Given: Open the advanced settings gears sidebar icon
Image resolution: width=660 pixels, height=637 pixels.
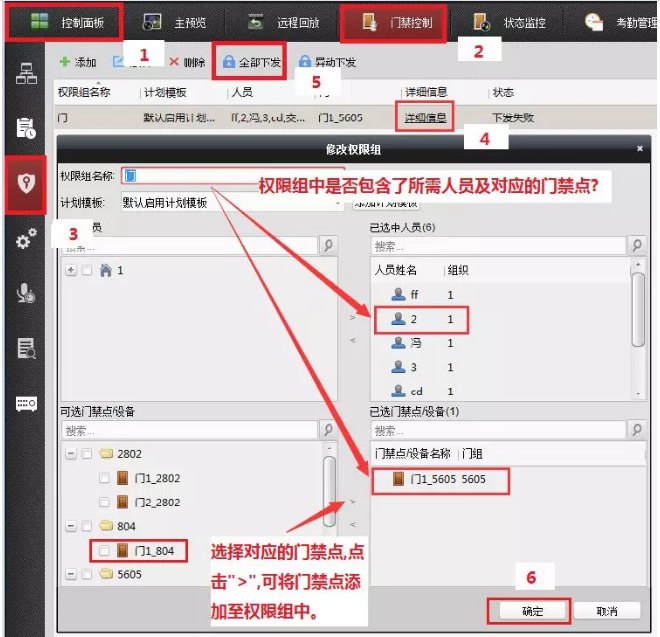Looking at the screenshot, I should tap(26, 238).
